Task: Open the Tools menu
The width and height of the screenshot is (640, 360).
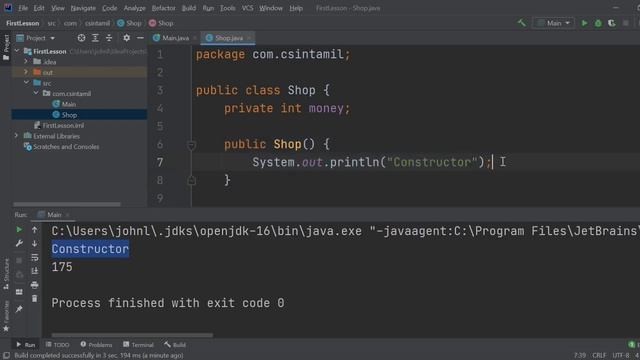Action: [227, 8]
